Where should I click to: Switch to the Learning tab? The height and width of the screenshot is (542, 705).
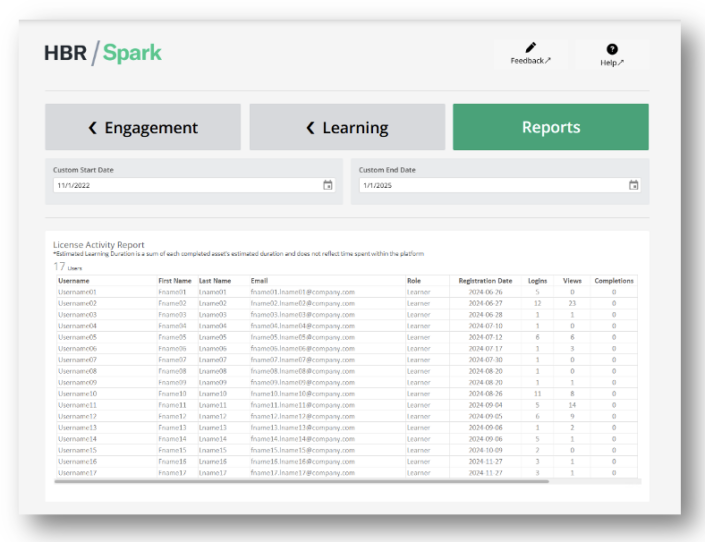pyautogui.click(x=347, y=127)
